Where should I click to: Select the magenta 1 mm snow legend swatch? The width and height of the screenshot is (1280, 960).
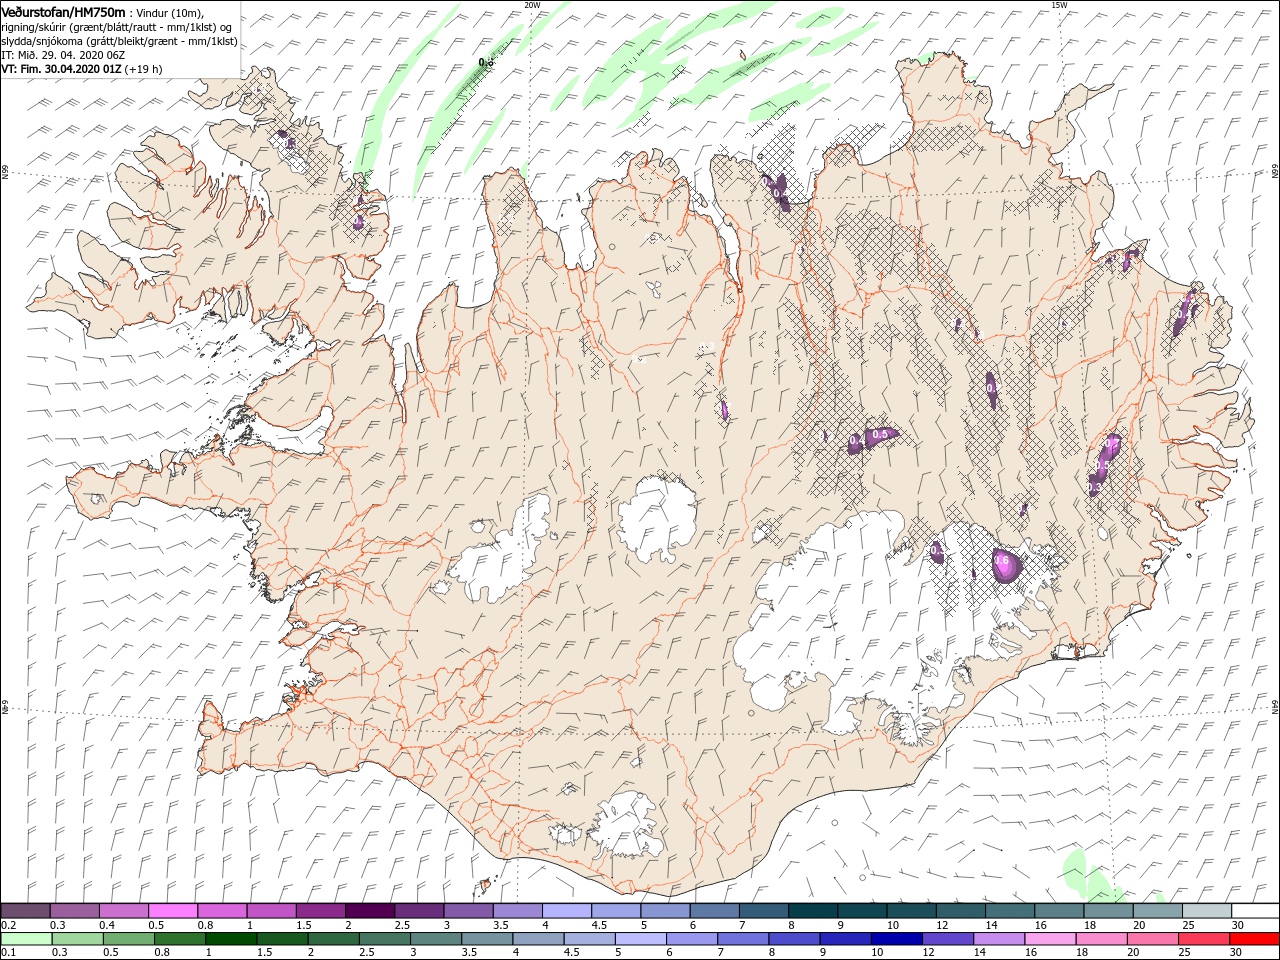tap(271, 910)
